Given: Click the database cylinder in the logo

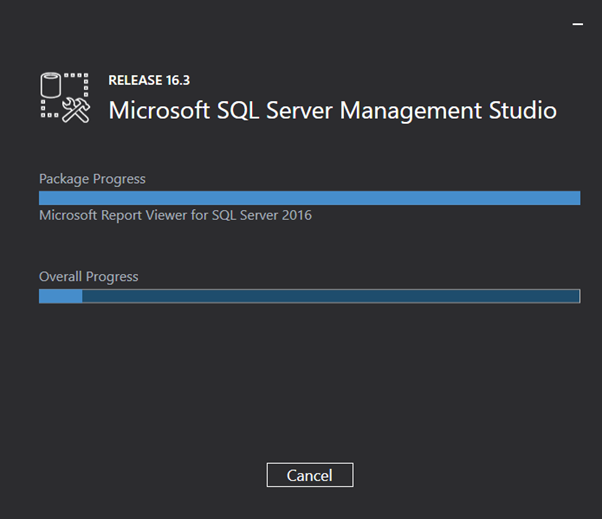Looking at the screenshot, I should click(x=51, y=85).
